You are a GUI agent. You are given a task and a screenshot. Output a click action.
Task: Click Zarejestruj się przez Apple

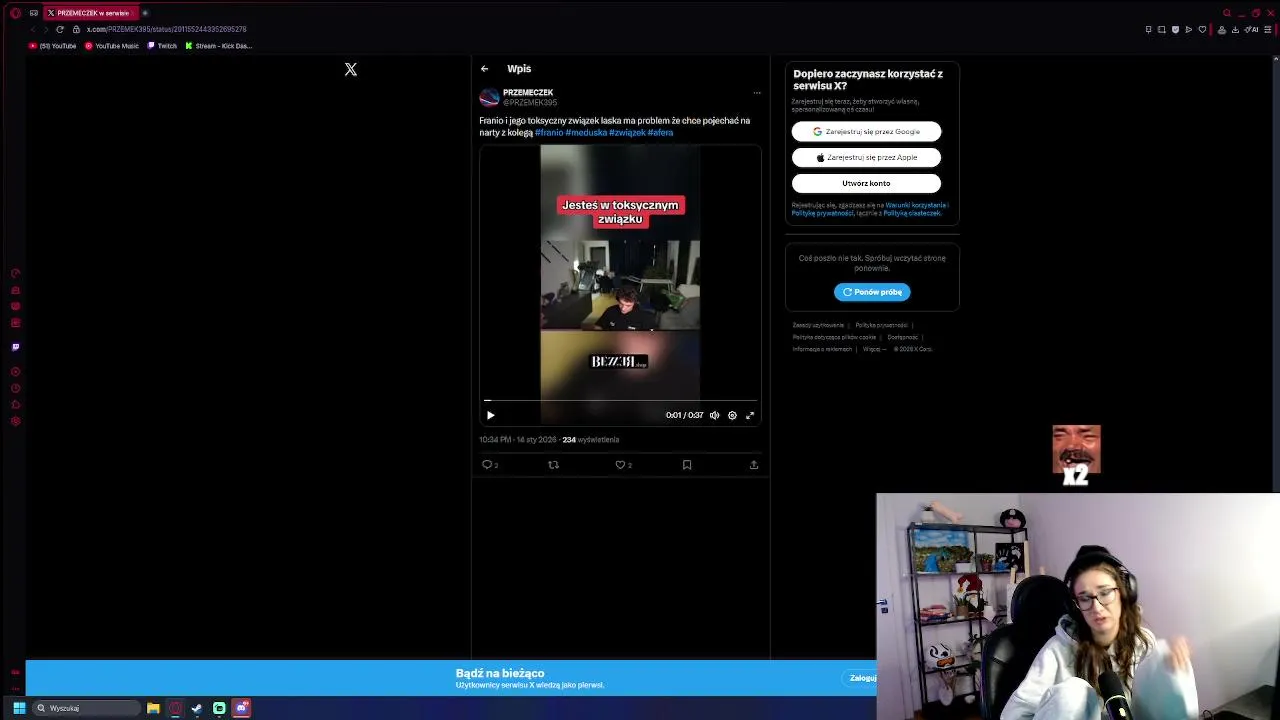click(866, 157)
